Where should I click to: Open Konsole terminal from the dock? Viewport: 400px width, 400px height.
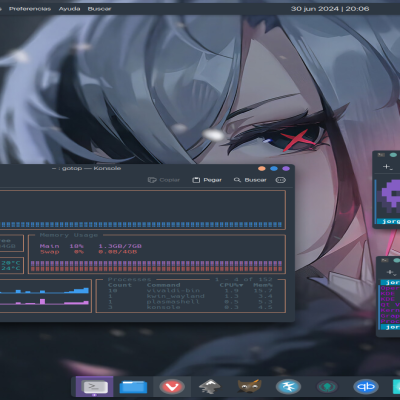point(95,387)
